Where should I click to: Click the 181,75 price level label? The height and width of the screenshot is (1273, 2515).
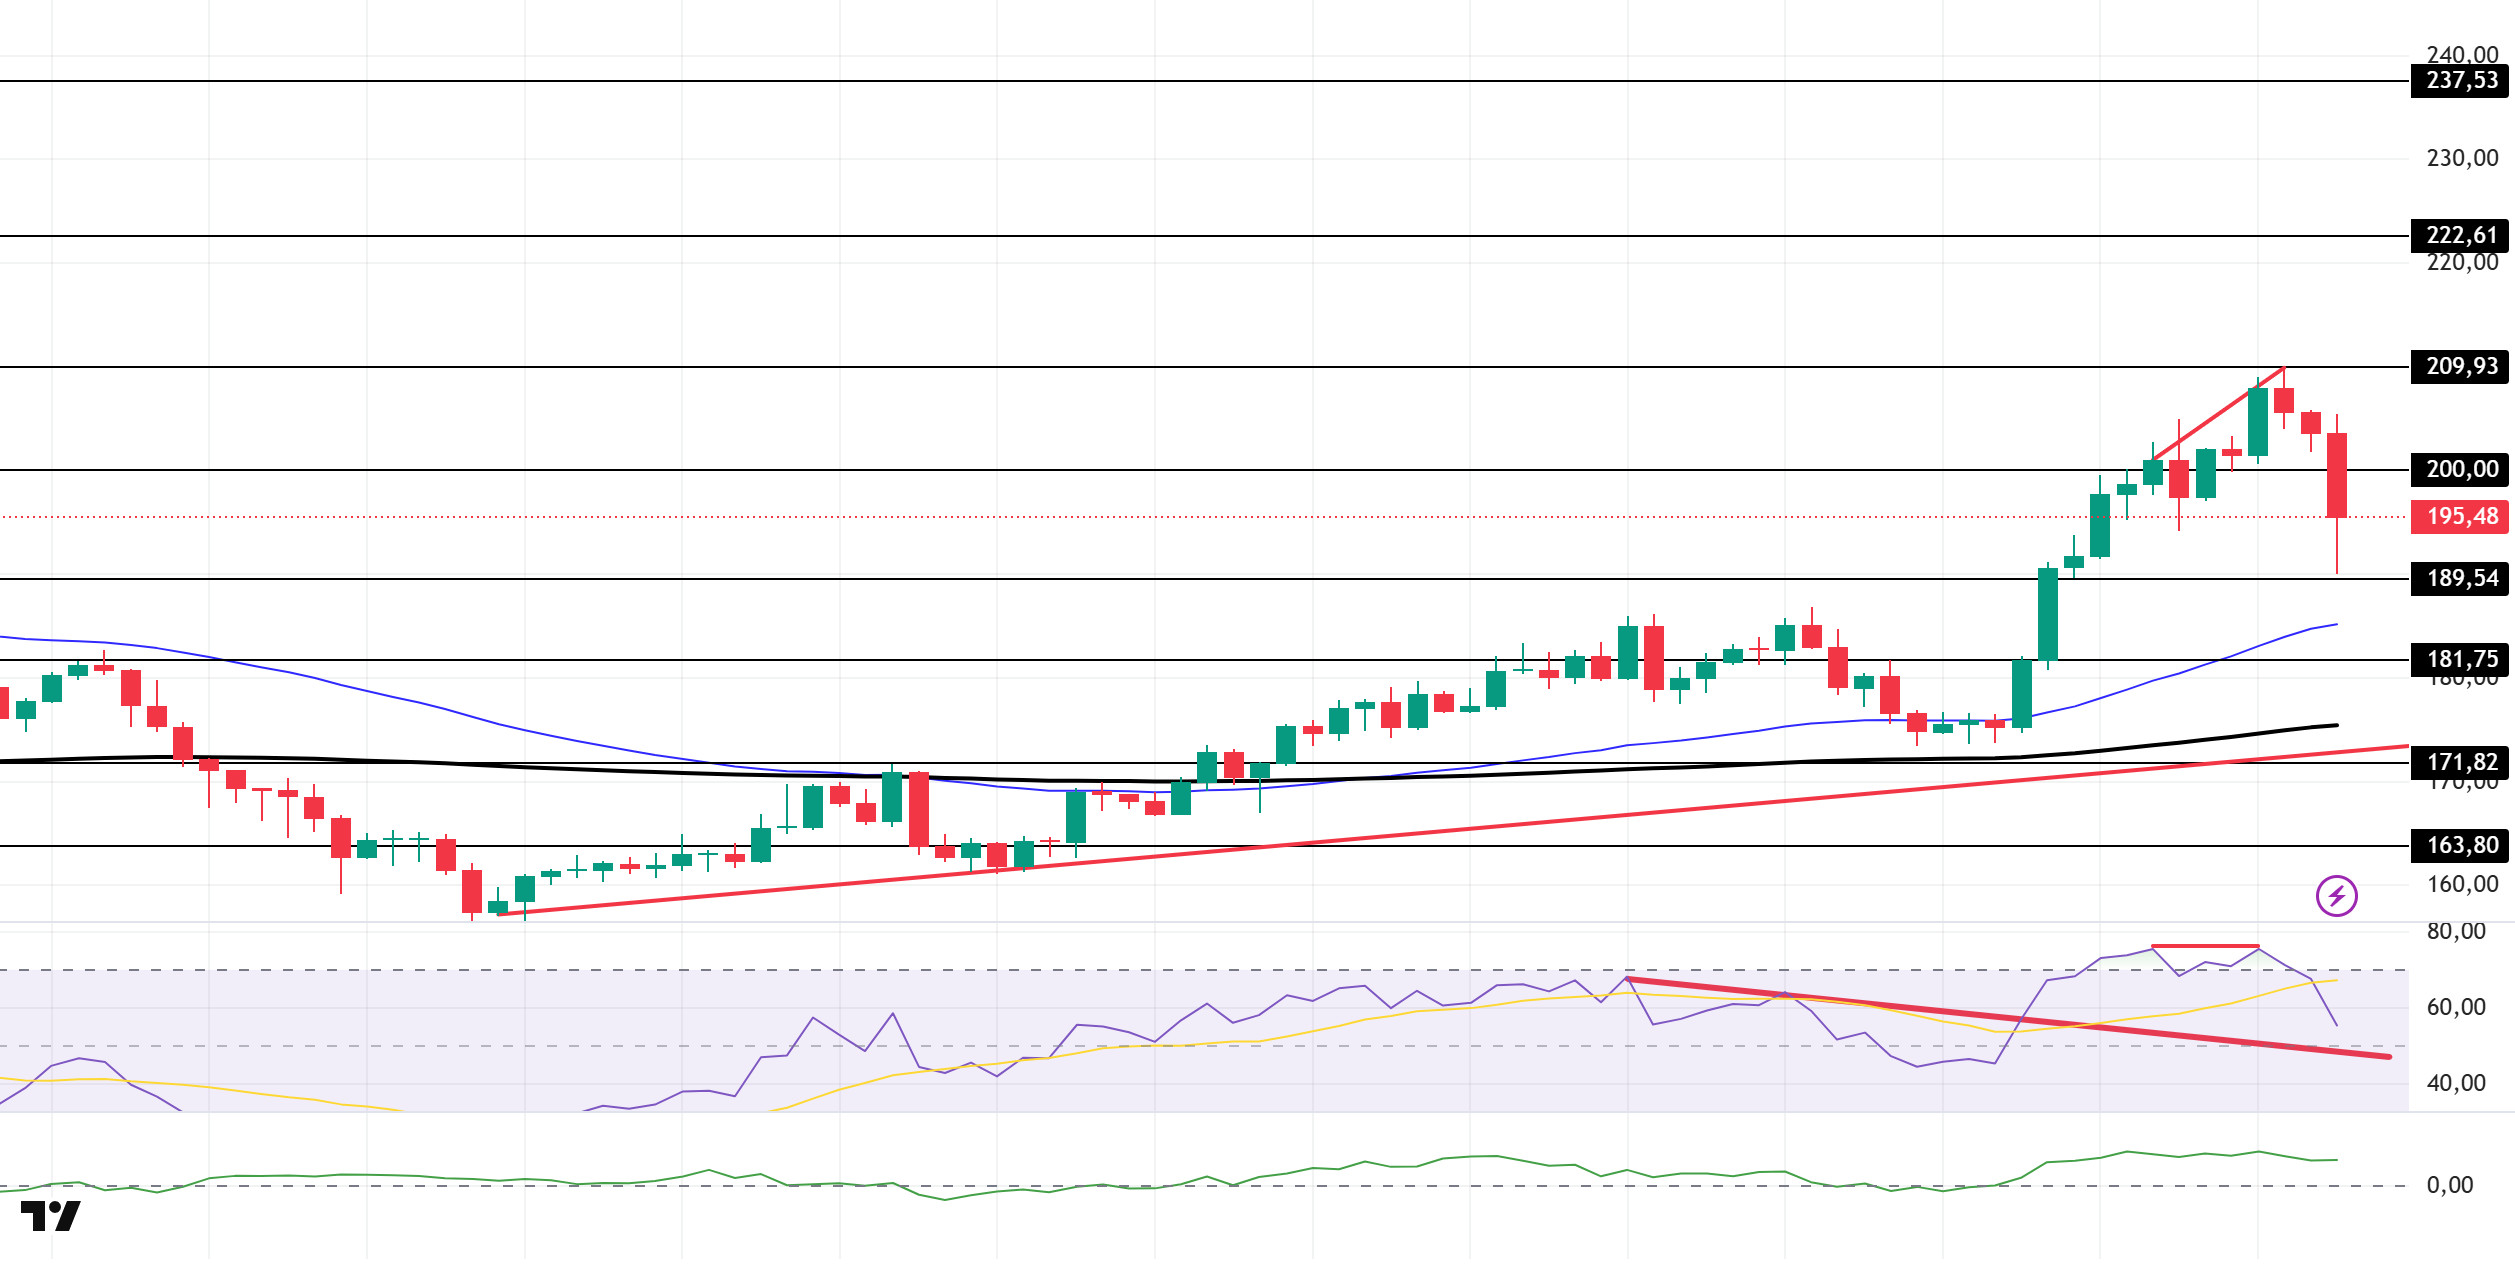pos(2461,659)
